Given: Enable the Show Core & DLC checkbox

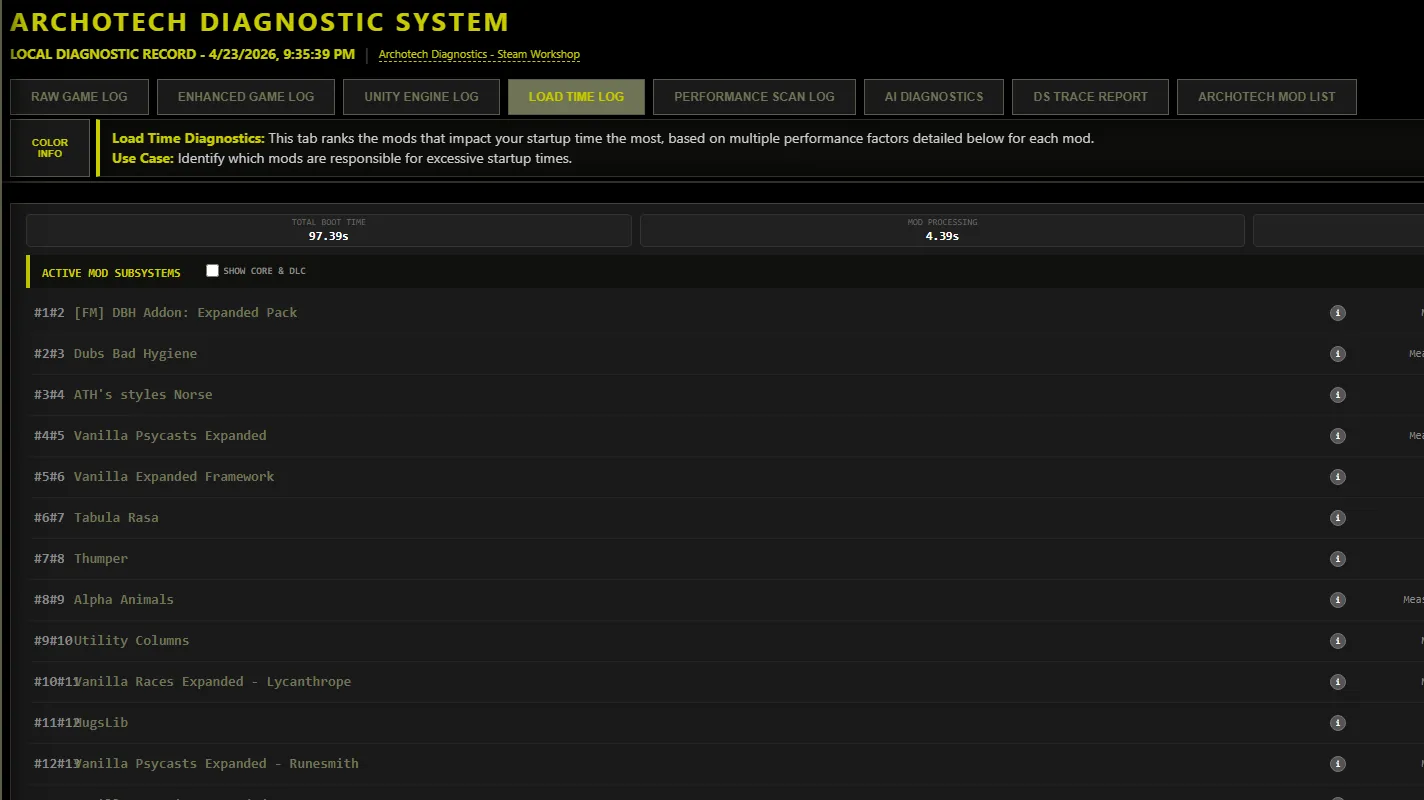Looking at the screenshot, I should tap(212, 271).
